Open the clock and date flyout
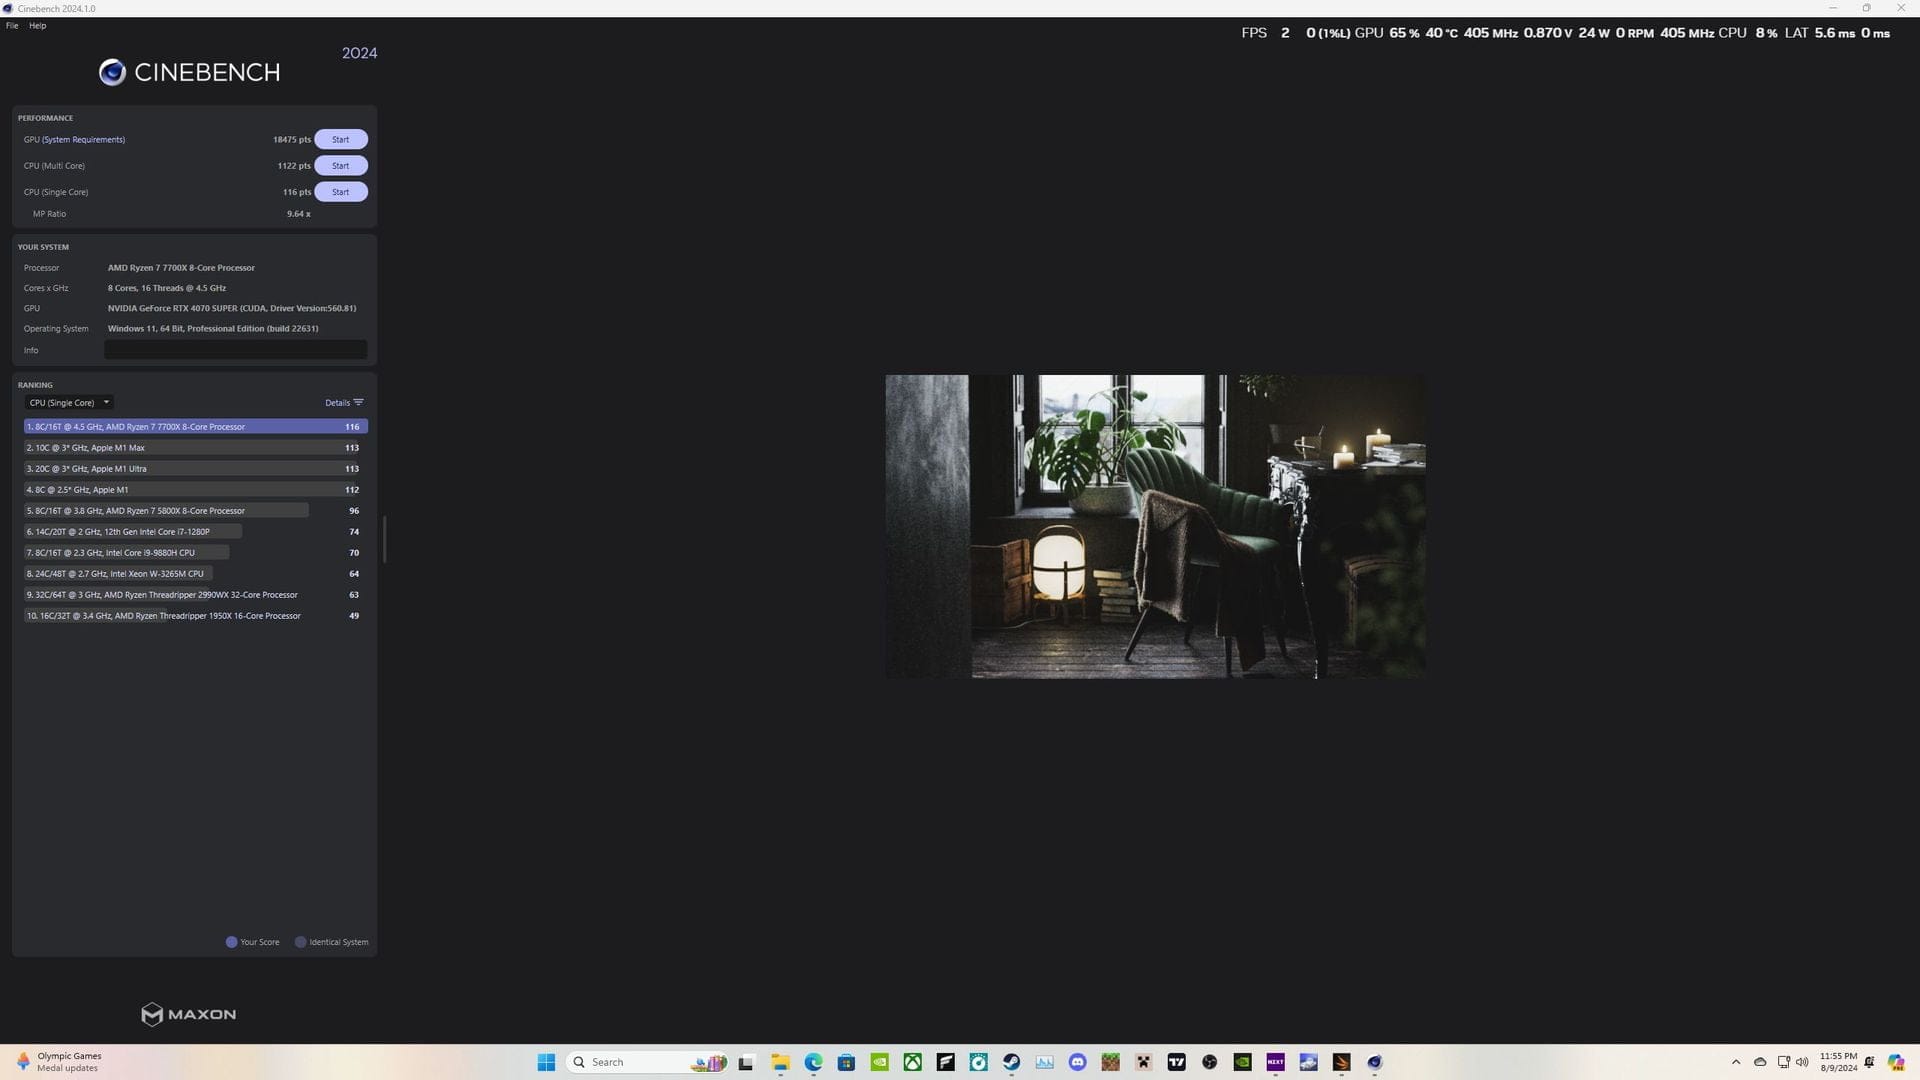1920x1080 pixels. pyautogui.click(x=1838, y=1062)
